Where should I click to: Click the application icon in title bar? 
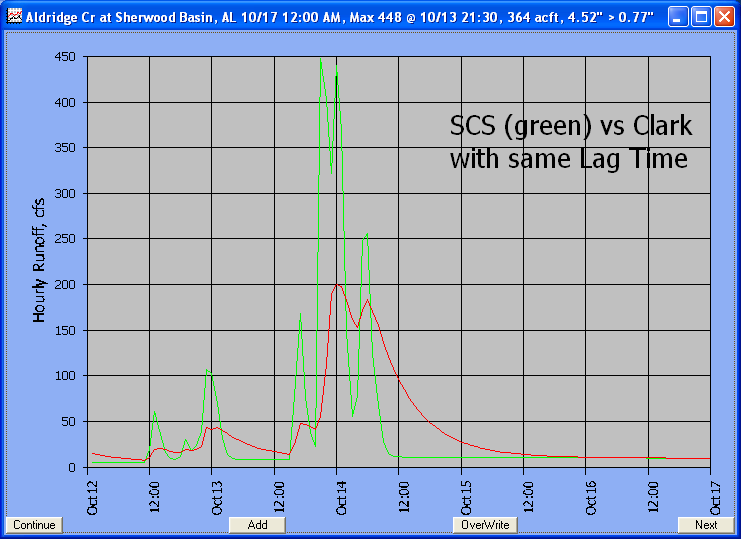click(13, 17)
